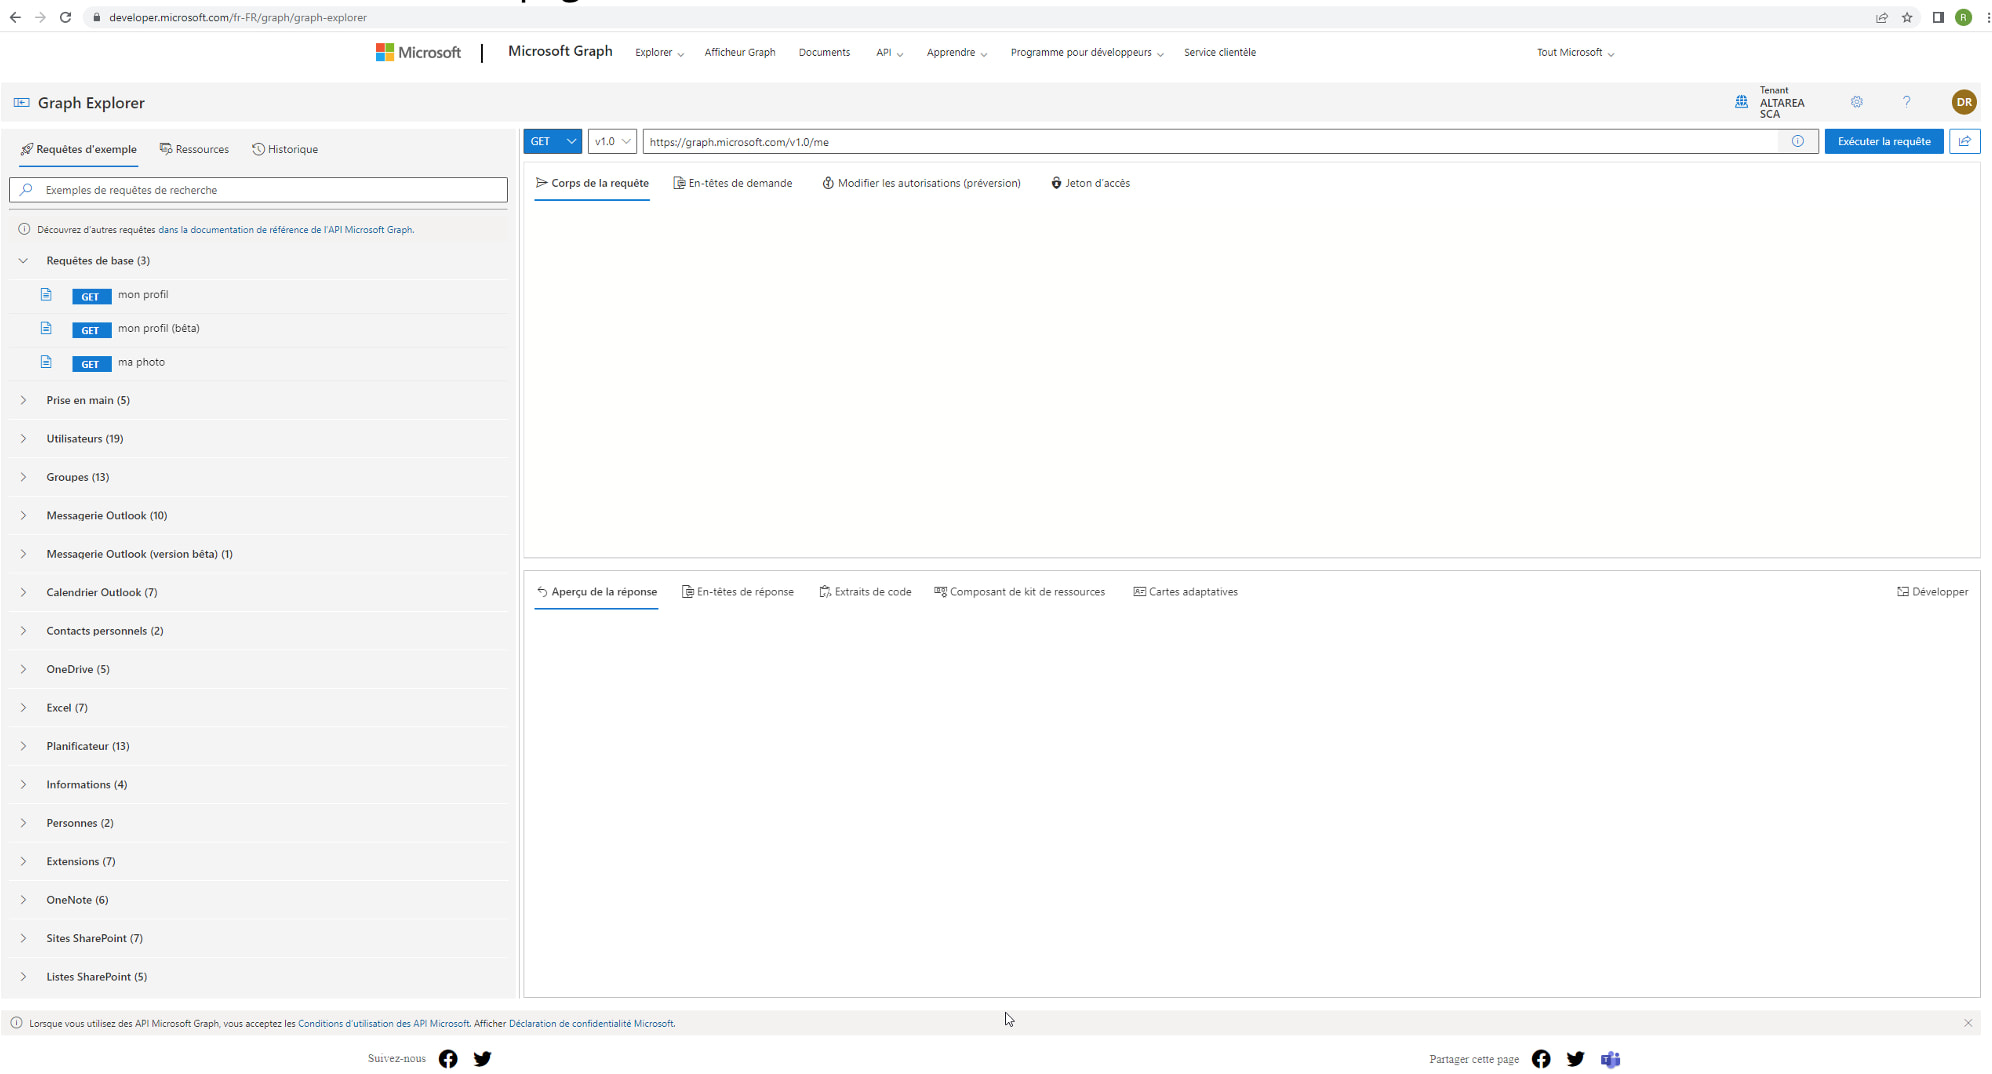Click the share icon next to Exécuter la requête
This screenshot has height=1074, width=1992.
pyautogui.click(x=1964, y=141)
